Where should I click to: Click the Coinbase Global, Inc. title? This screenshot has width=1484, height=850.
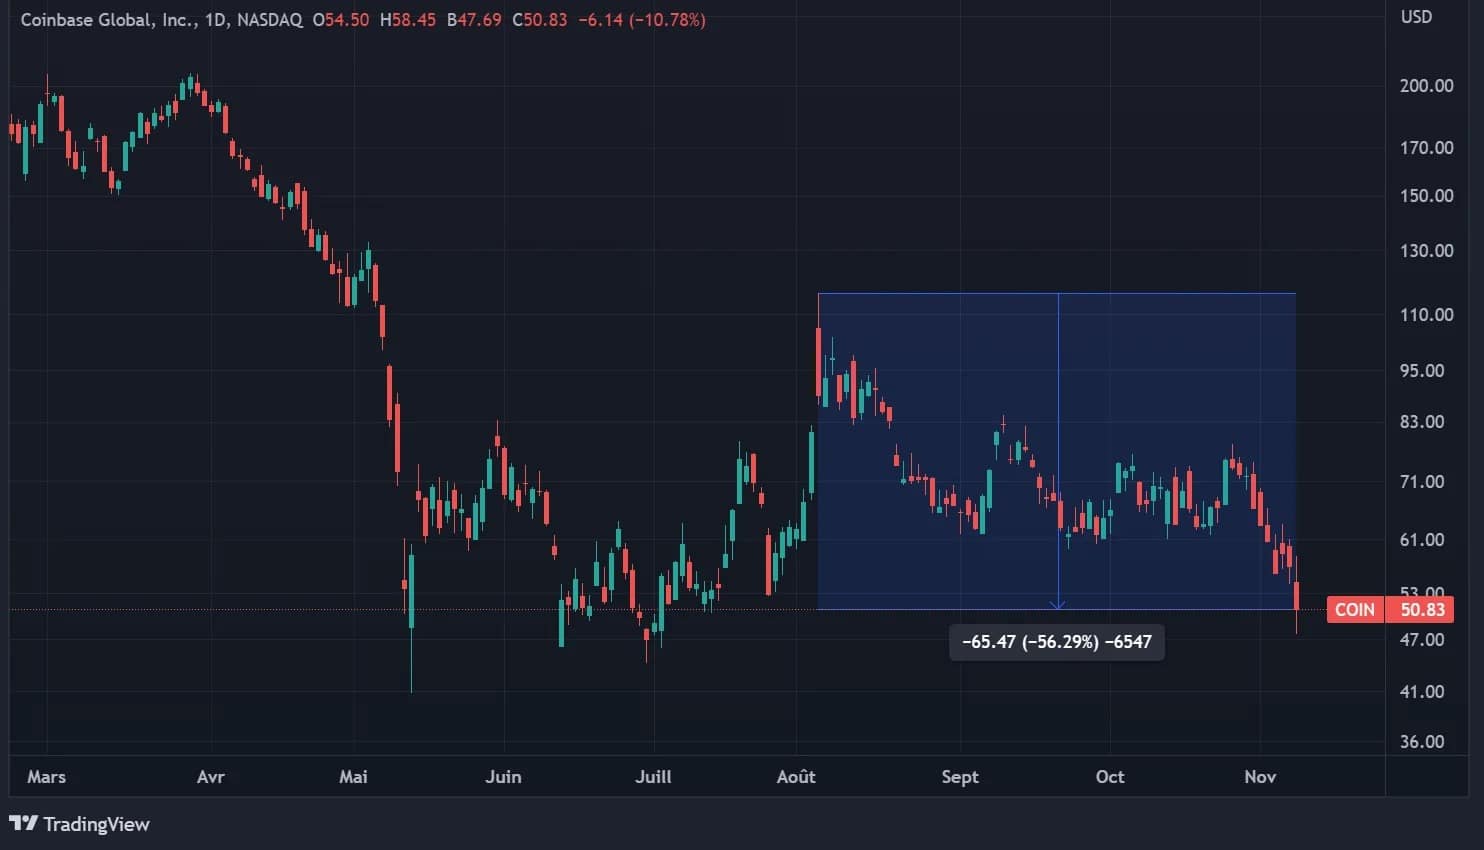tap(107, 20)
